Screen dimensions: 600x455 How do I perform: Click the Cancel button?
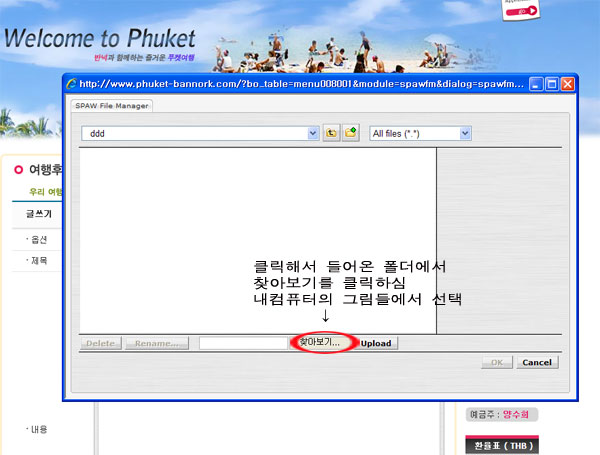point(537,362)
